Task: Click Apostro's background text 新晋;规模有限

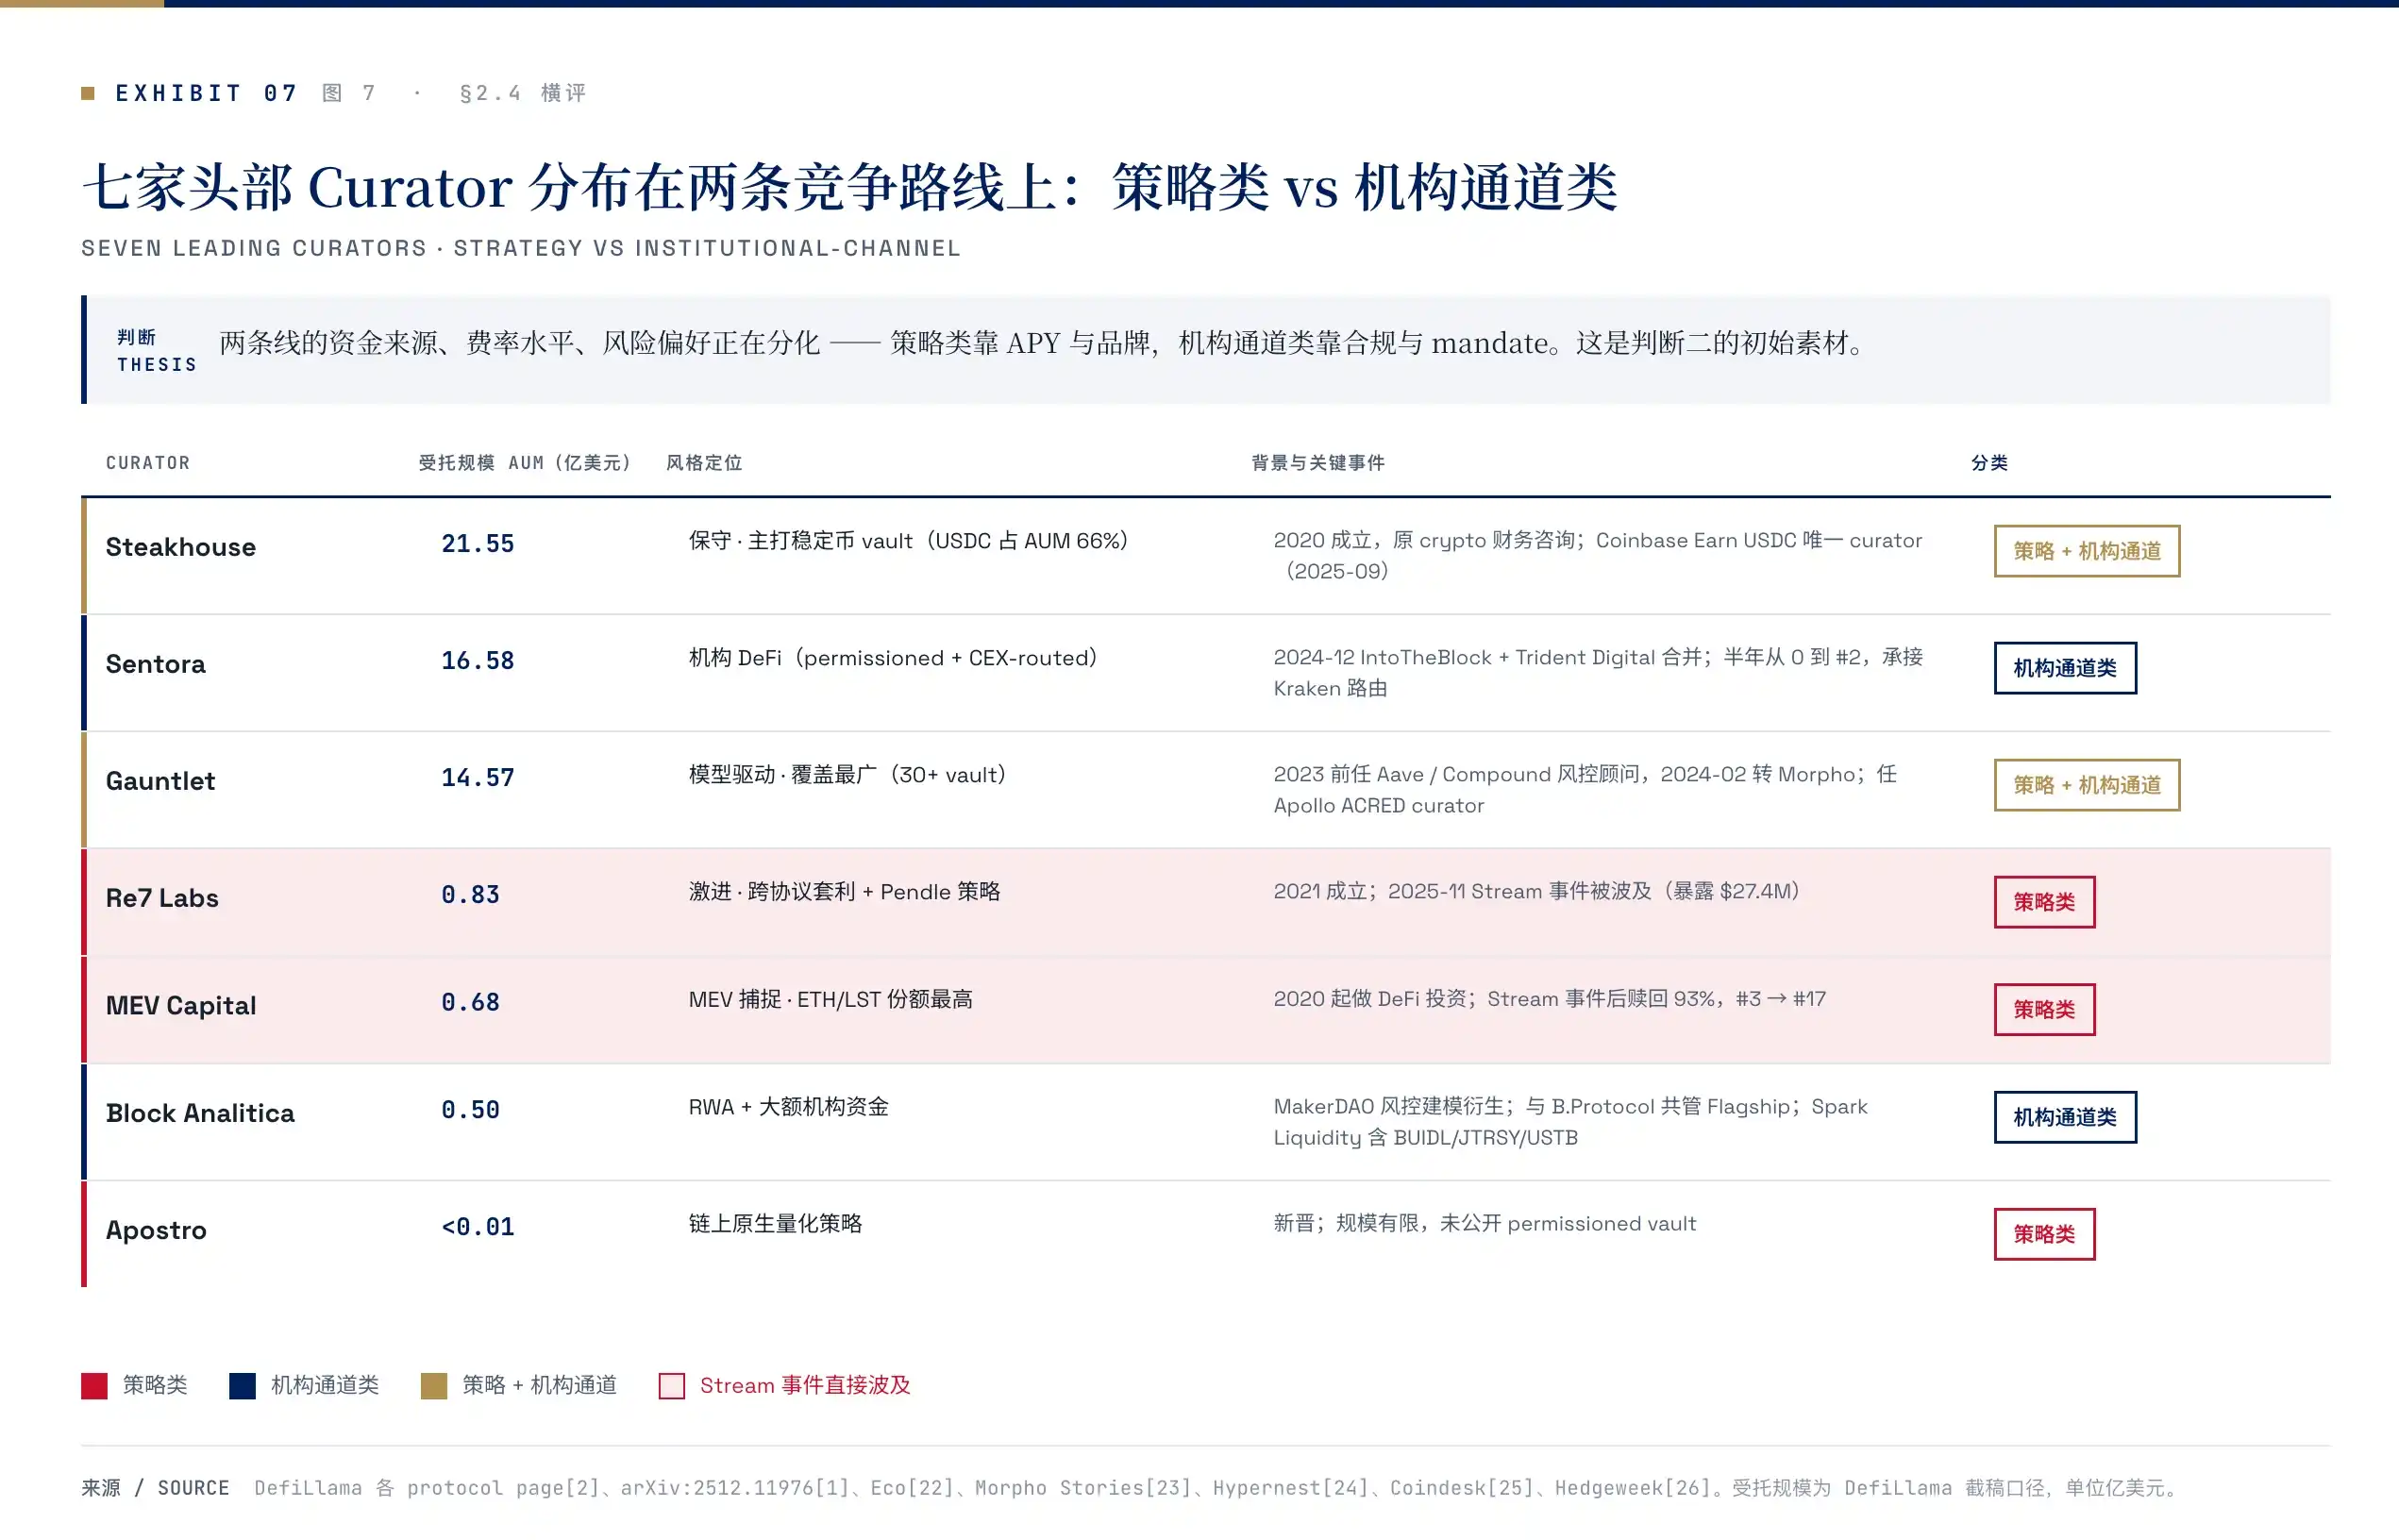Action: coord(1485,1224)
